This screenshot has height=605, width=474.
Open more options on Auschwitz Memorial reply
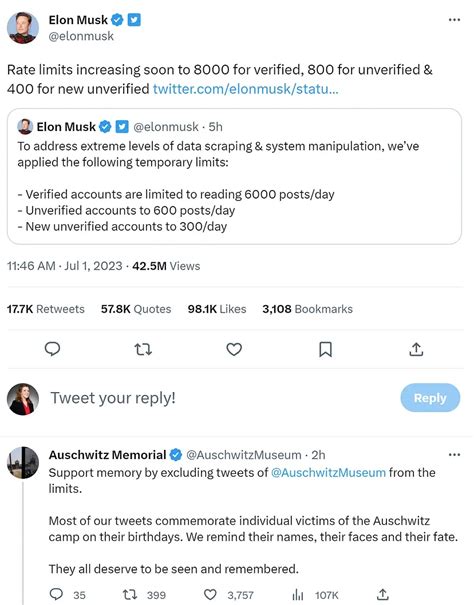(454, 455)
